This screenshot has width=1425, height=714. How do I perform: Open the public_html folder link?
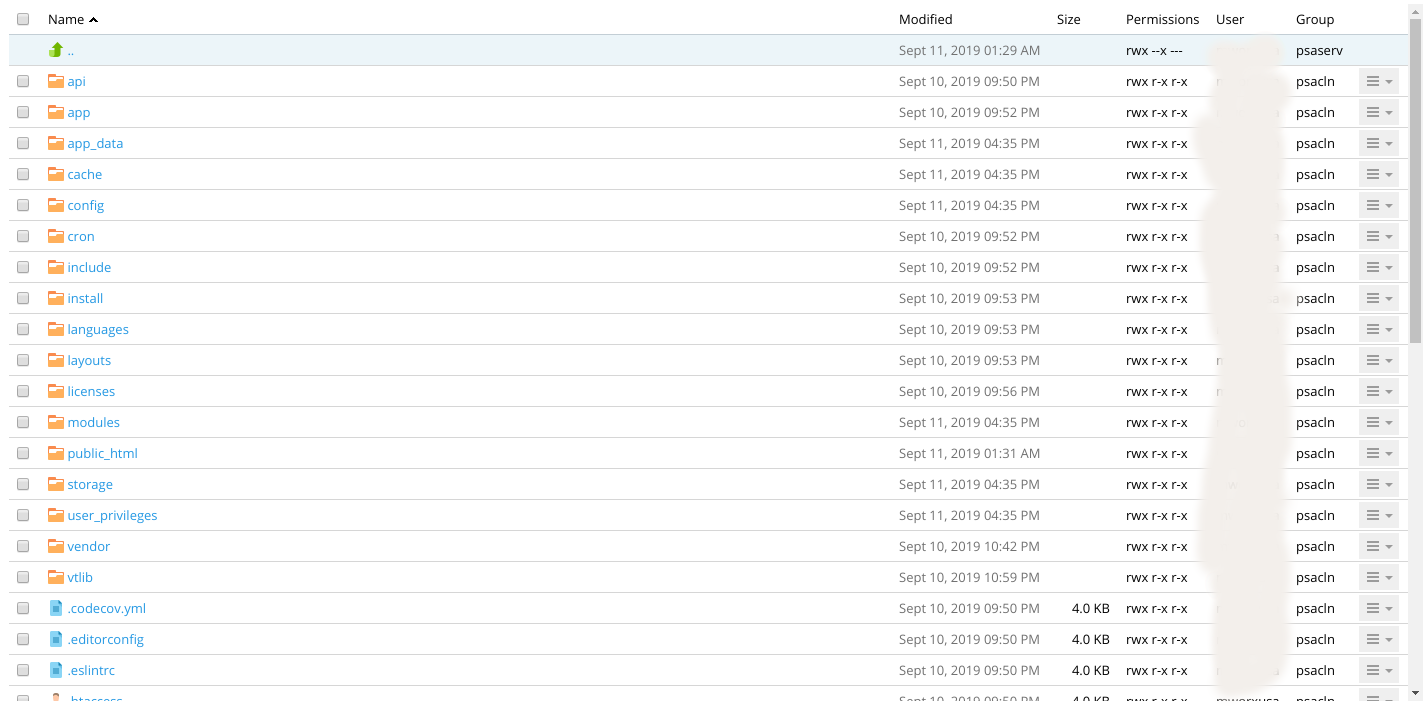[102, 453]
